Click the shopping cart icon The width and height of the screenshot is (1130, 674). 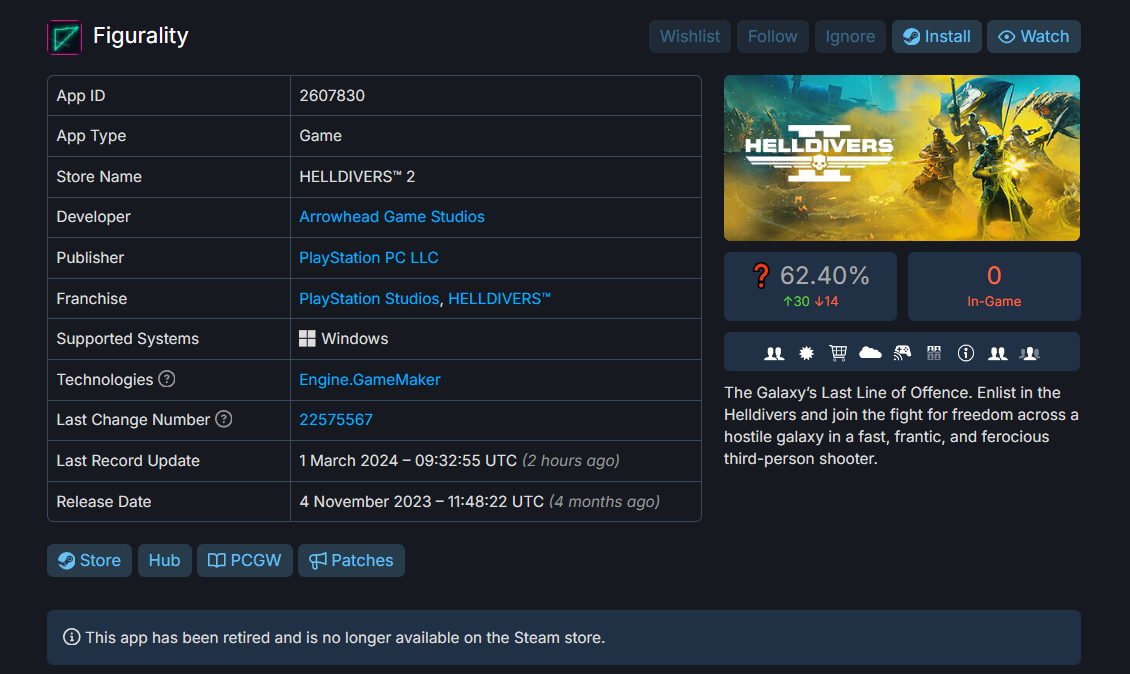838,353
